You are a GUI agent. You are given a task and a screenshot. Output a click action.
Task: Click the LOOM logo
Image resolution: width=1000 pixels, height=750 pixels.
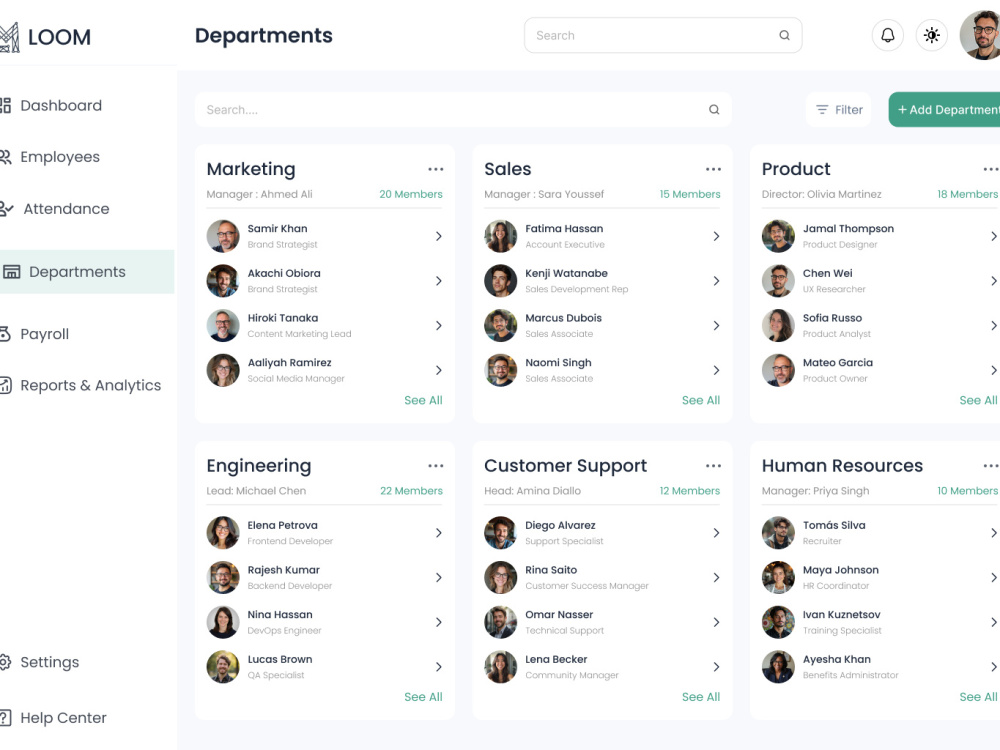[x=45, y=37]
